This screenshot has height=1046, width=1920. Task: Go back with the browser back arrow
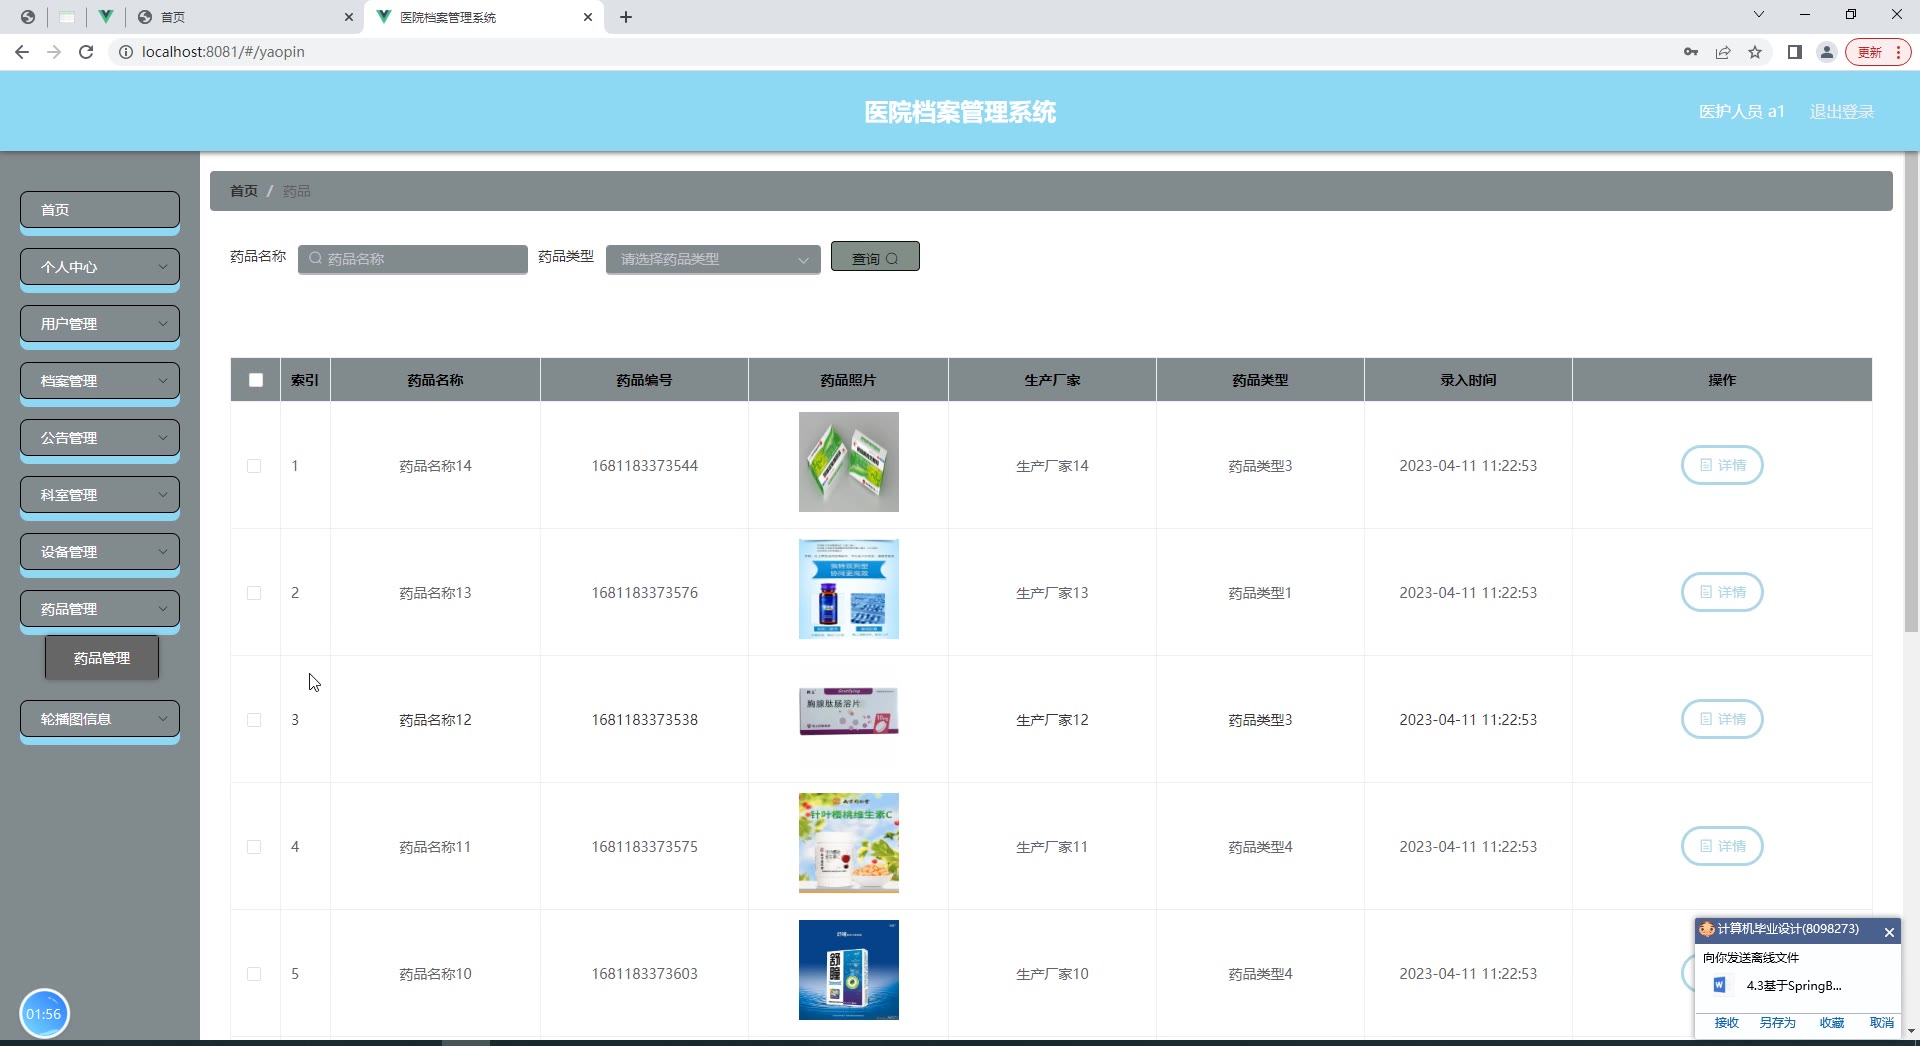tap(22, 52)
